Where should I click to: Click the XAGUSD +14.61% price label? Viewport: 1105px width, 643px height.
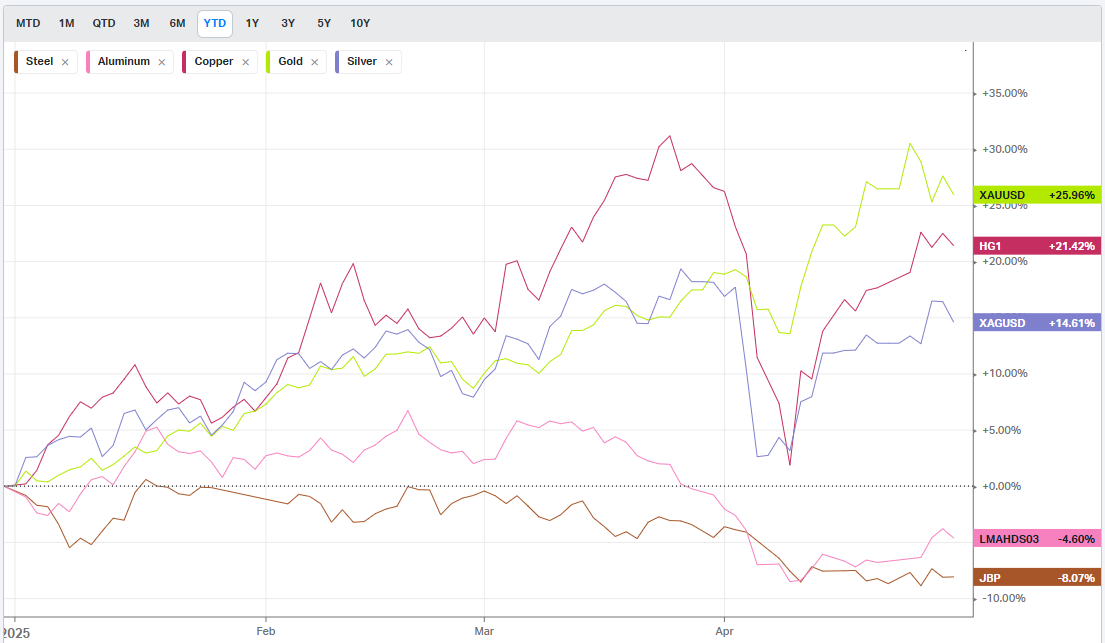(x=1037, y=323)
